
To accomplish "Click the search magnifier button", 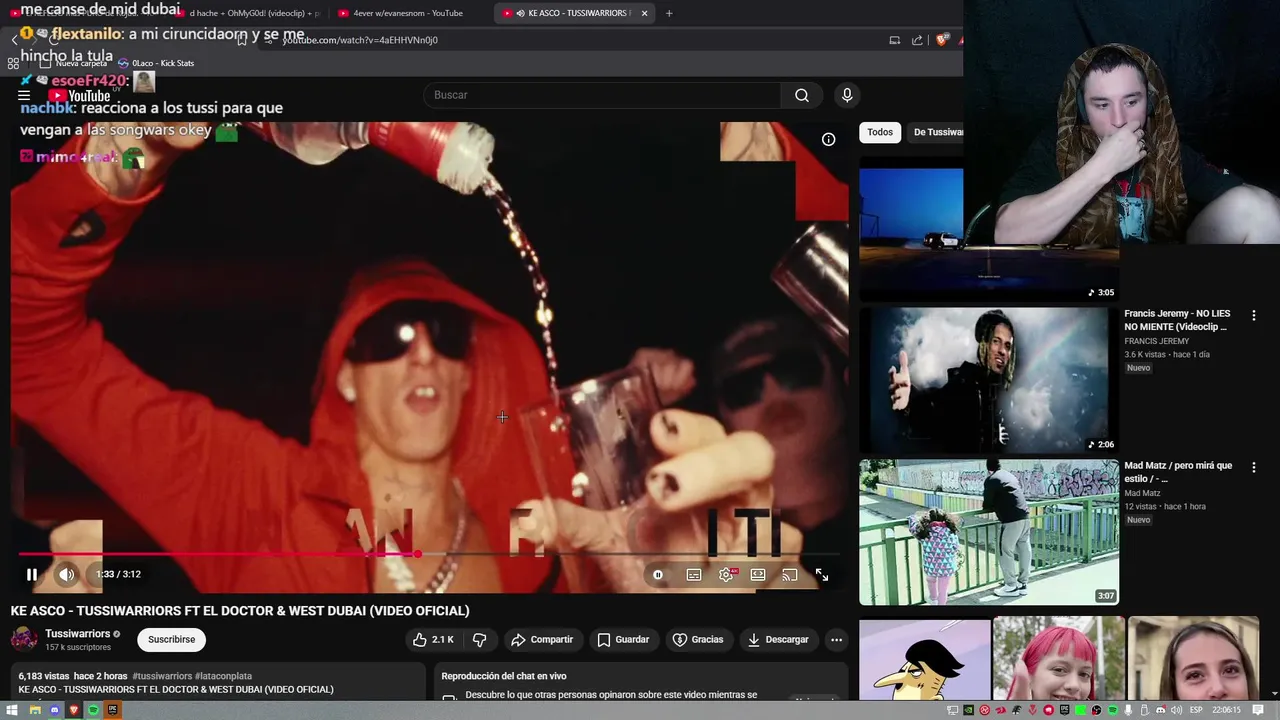I will point(801,95).
